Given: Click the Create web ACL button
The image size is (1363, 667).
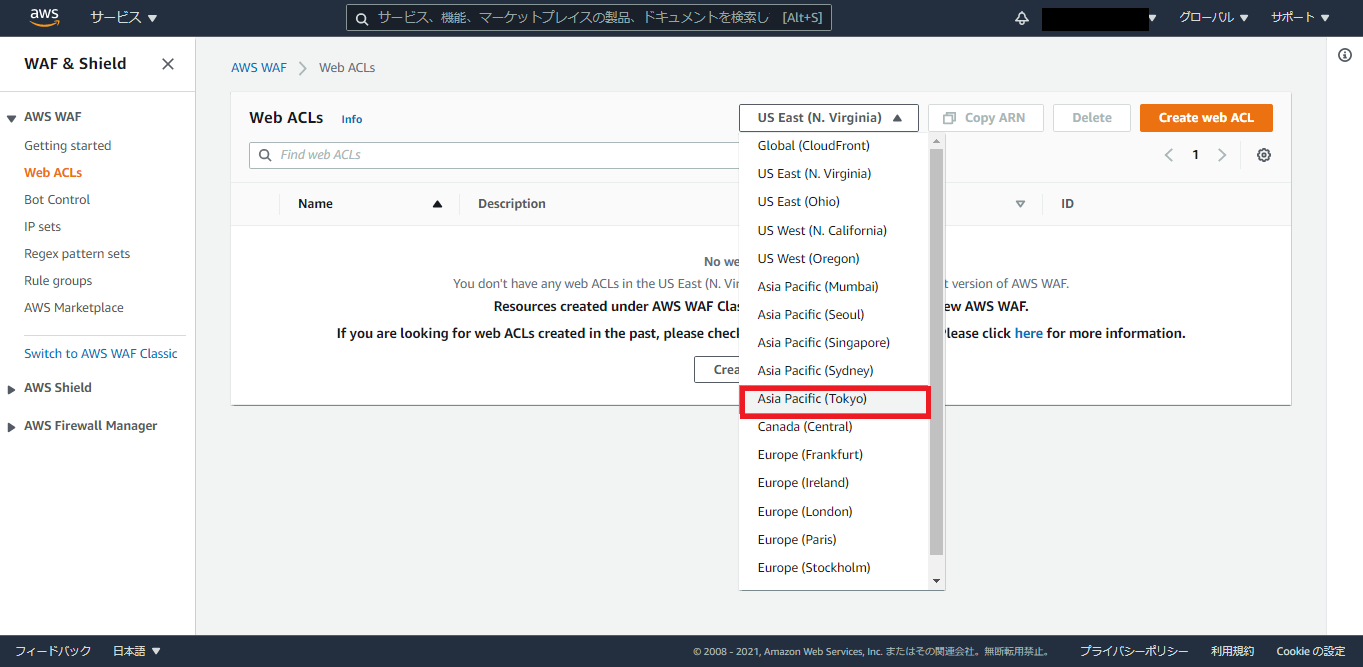Looking at the screenshot, I should point(1206,118).
